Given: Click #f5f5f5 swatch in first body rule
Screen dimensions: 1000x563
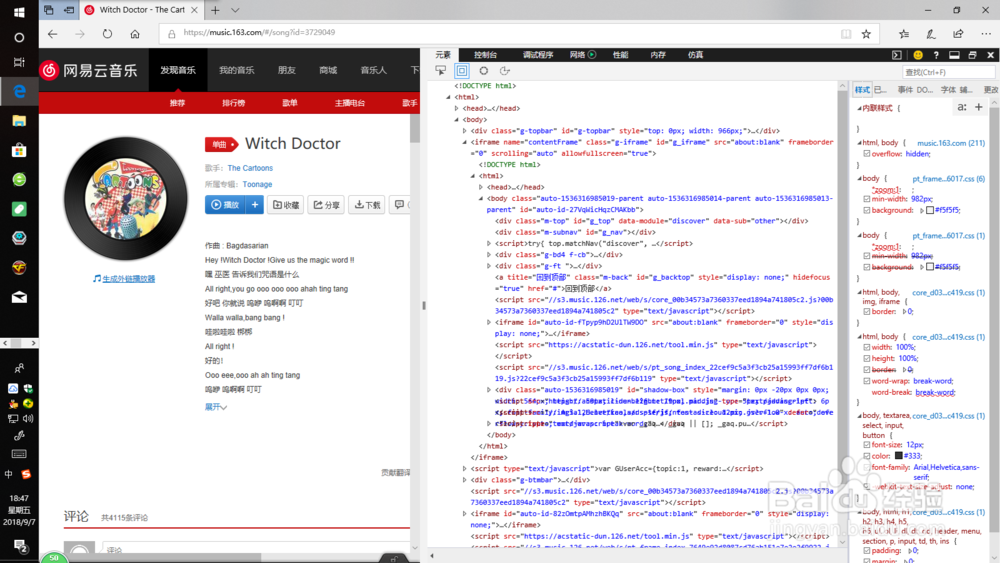Looking at the screenshot, I should pyautogui.click(x=930, y=210).
